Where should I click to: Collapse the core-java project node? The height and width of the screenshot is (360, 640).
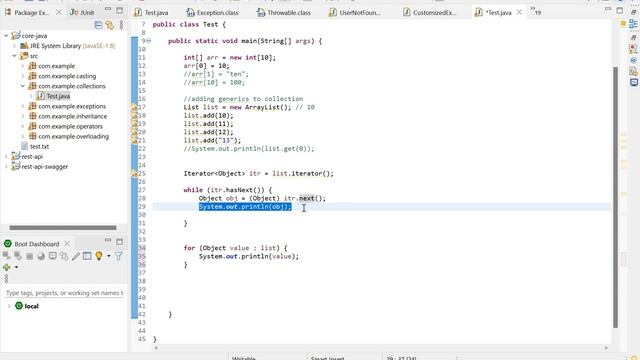tap(6, 36)
